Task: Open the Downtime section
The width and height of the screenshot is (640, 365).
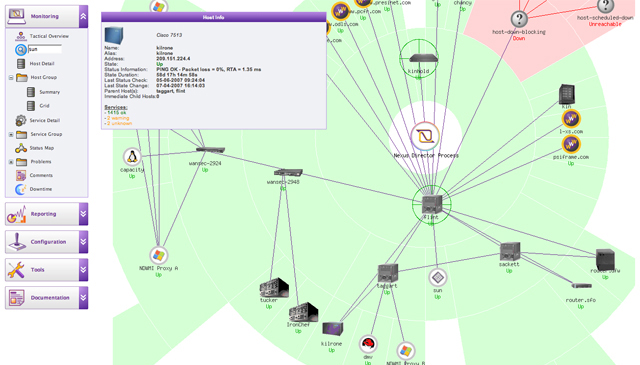Action: 40,189
